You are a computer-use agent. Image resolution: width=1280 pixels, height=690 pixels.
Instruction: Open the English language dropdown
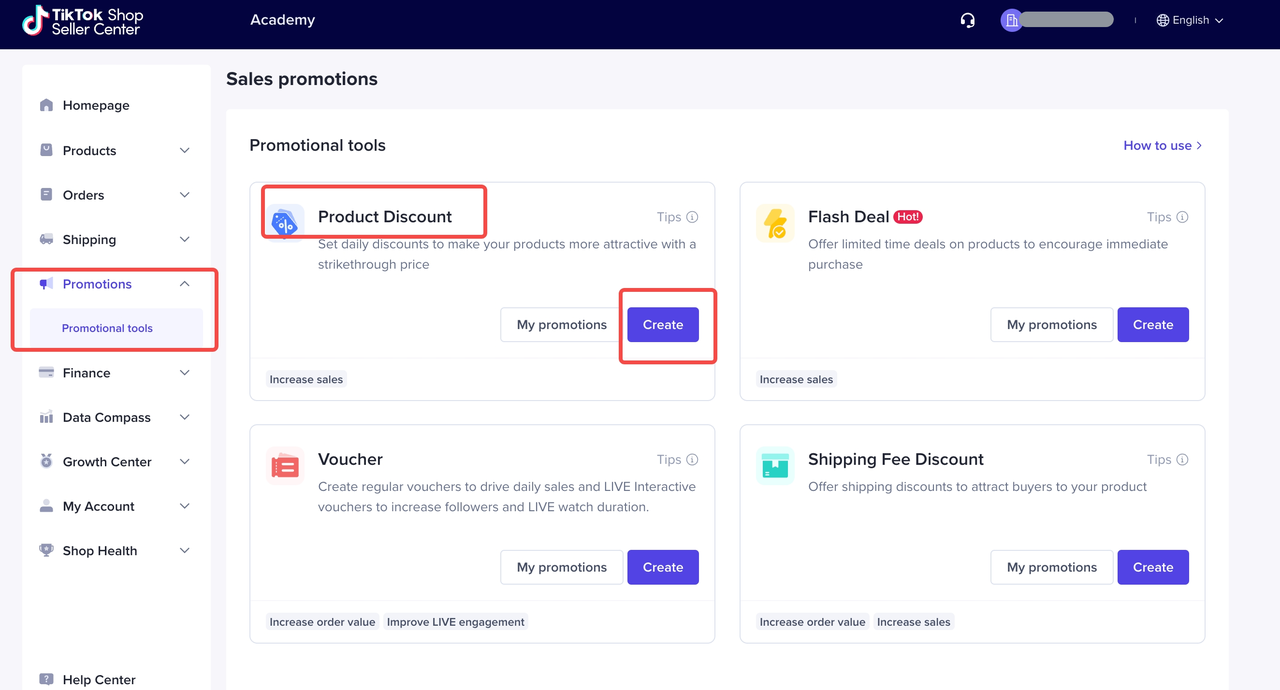[1190, 20]
